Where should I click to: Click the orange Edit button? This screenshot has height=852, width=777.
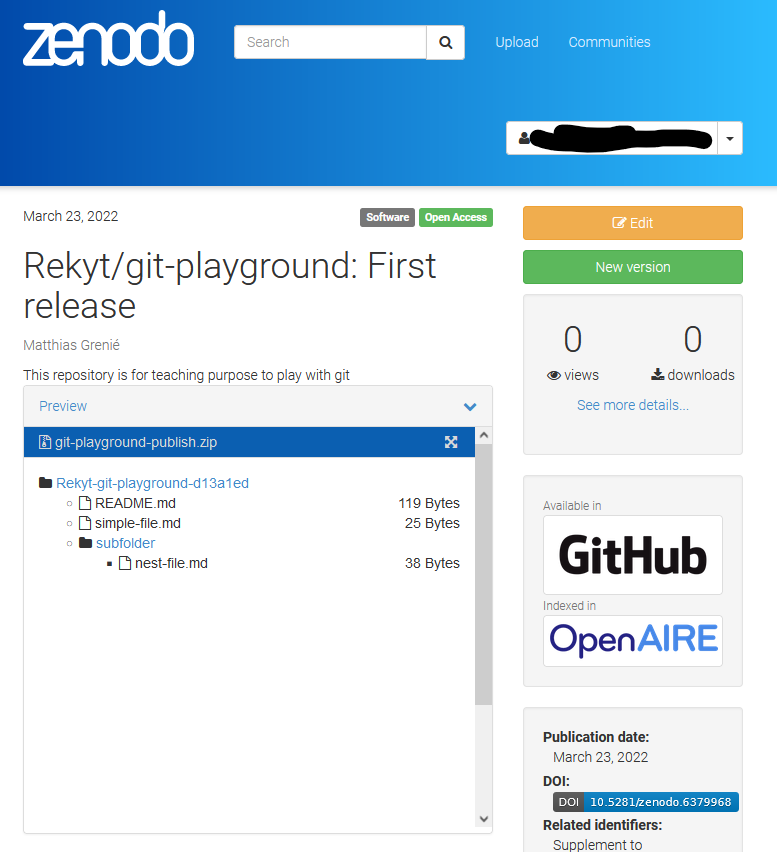632,223
